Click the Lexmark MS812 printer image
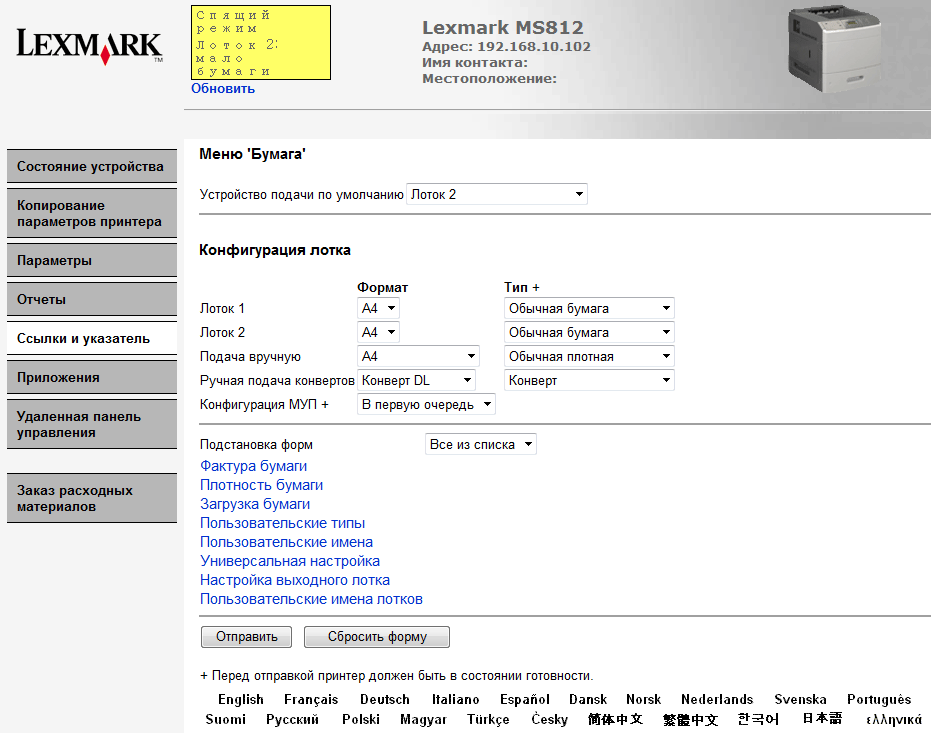 833,49
